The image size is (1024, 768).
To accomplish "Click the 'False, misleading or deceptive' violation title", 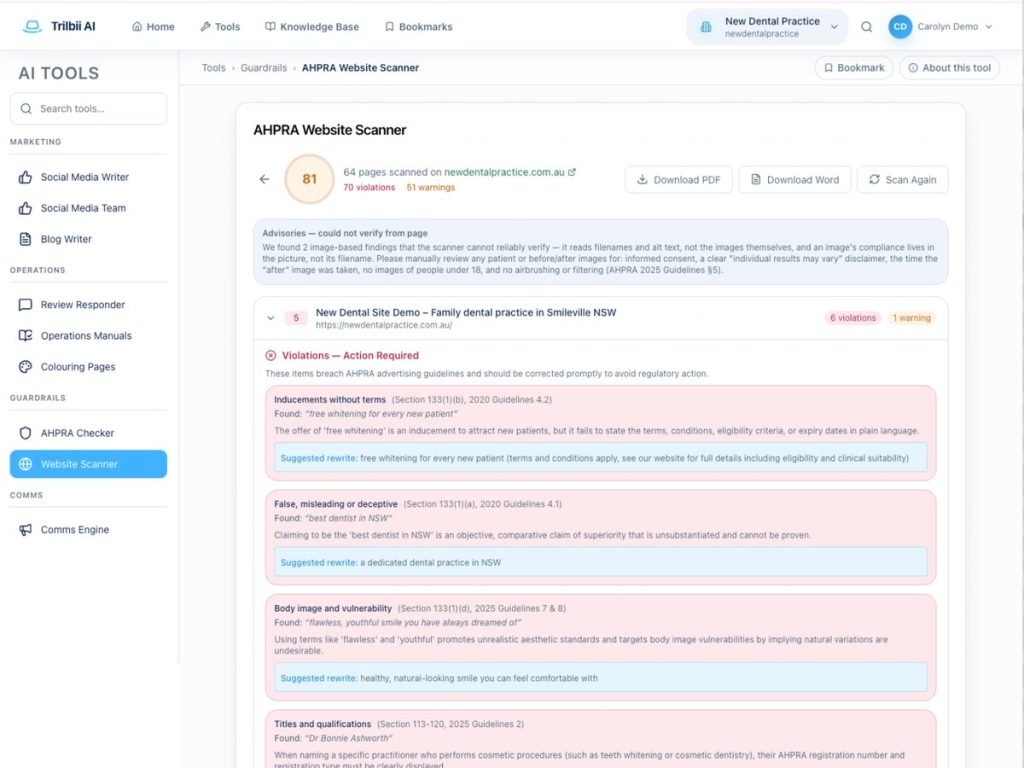I will (336, 504).
